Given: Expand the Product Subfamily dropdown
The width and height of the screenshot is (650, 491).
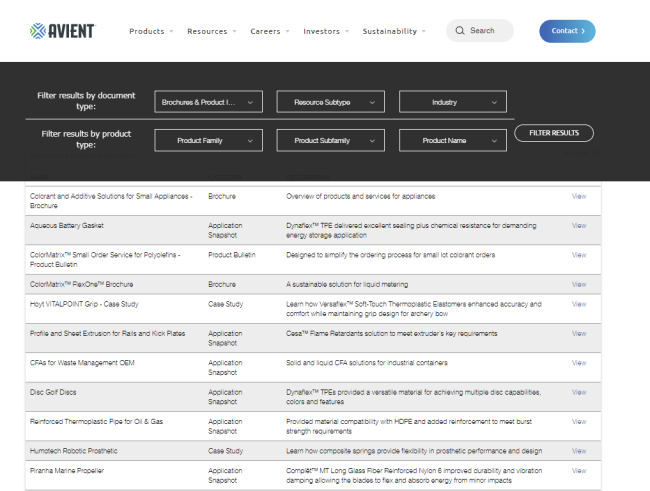Looking at the screenshot, I should tap(330, 141).
